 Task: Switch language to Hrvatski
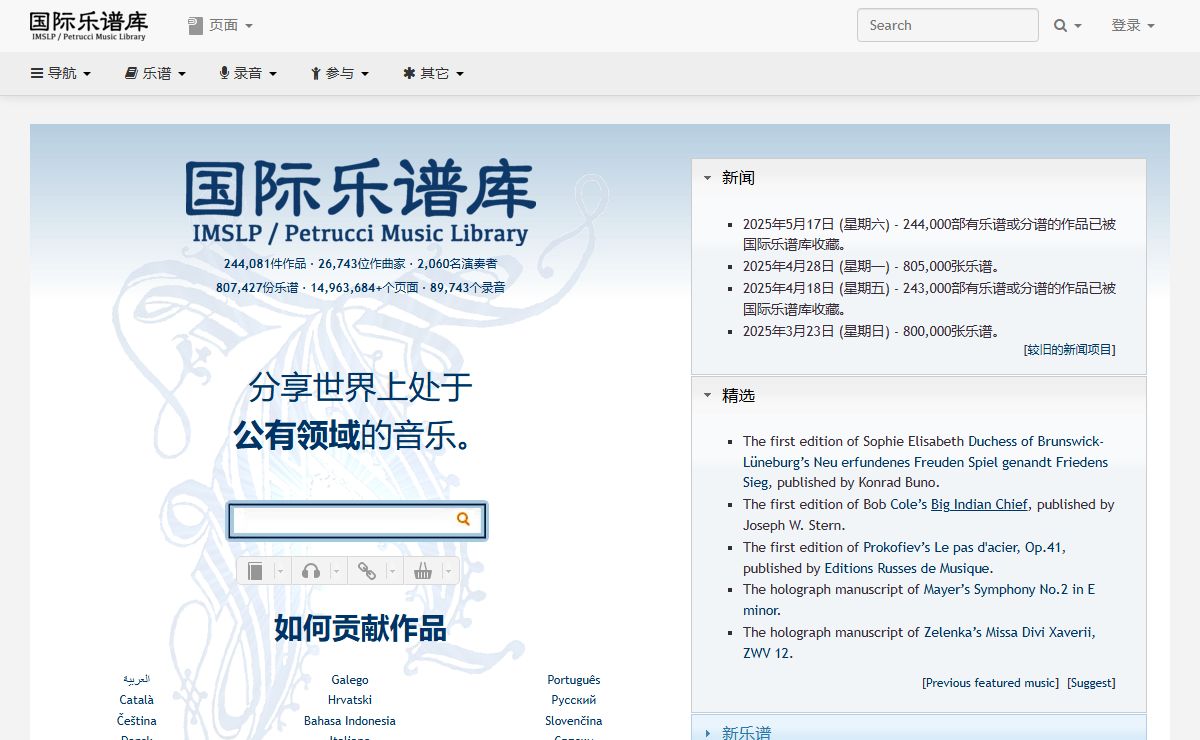[x=350, y=700]
